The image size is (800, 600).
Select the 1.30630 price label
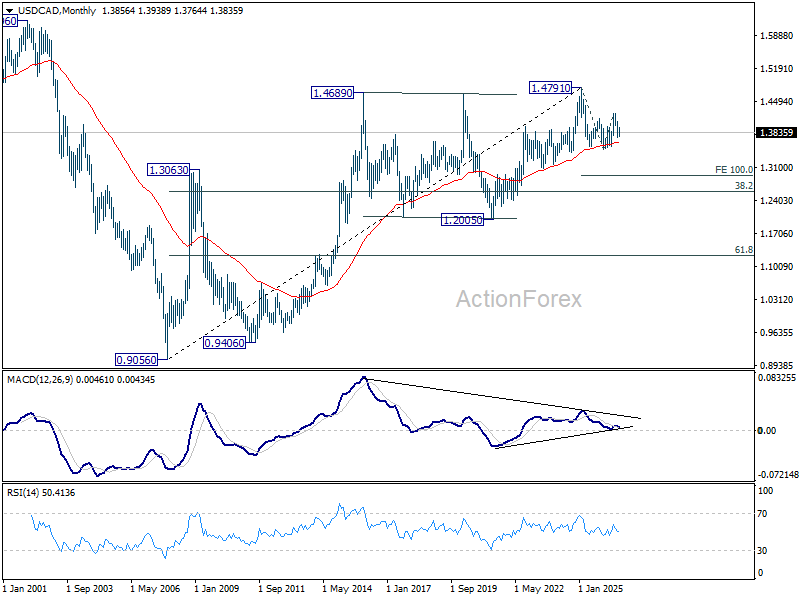(169, 170)
